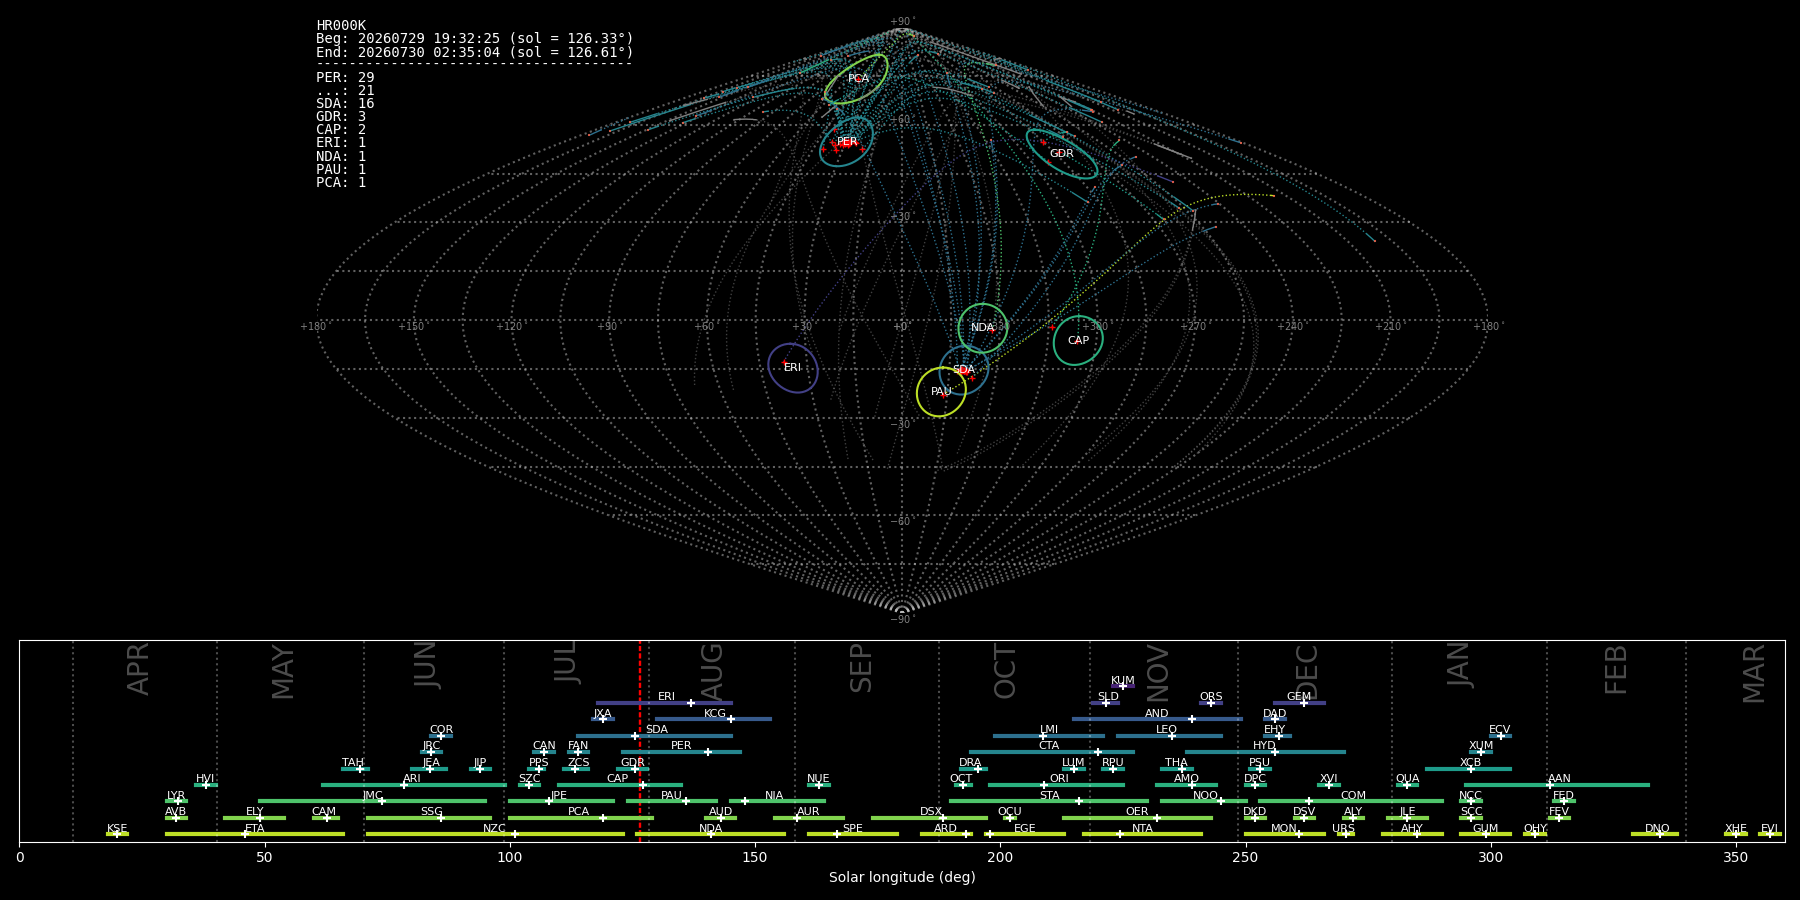Click the AND shower label in the timeline
The width and height of the screenshot is (1800, 900).
[x=1157, y=714]
